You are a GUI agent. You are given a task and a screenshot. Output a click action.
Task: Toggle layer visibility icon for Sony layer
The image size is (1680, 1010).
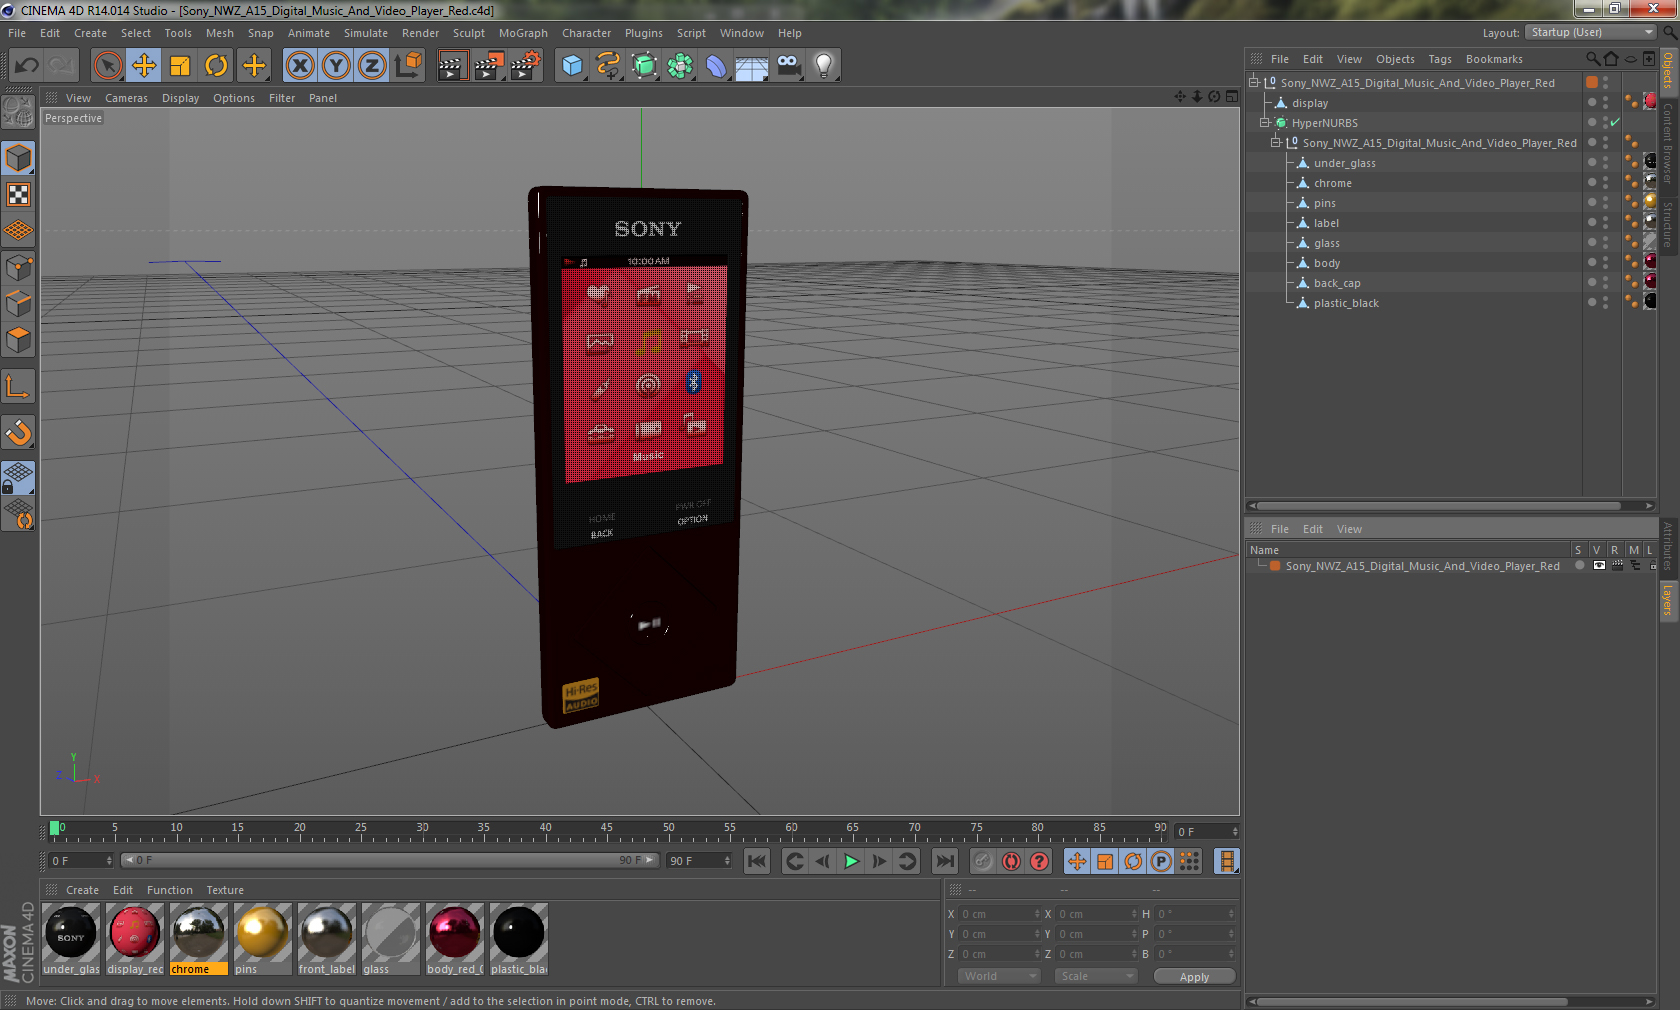click(x=1599, y=566)
